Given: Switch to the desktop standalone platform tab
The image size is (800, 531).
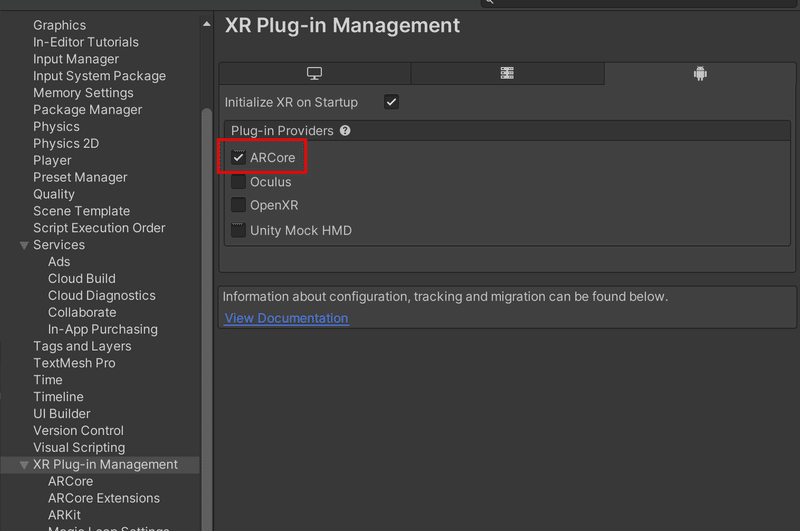Looking at the screenshot, I should tap(315, 73).
